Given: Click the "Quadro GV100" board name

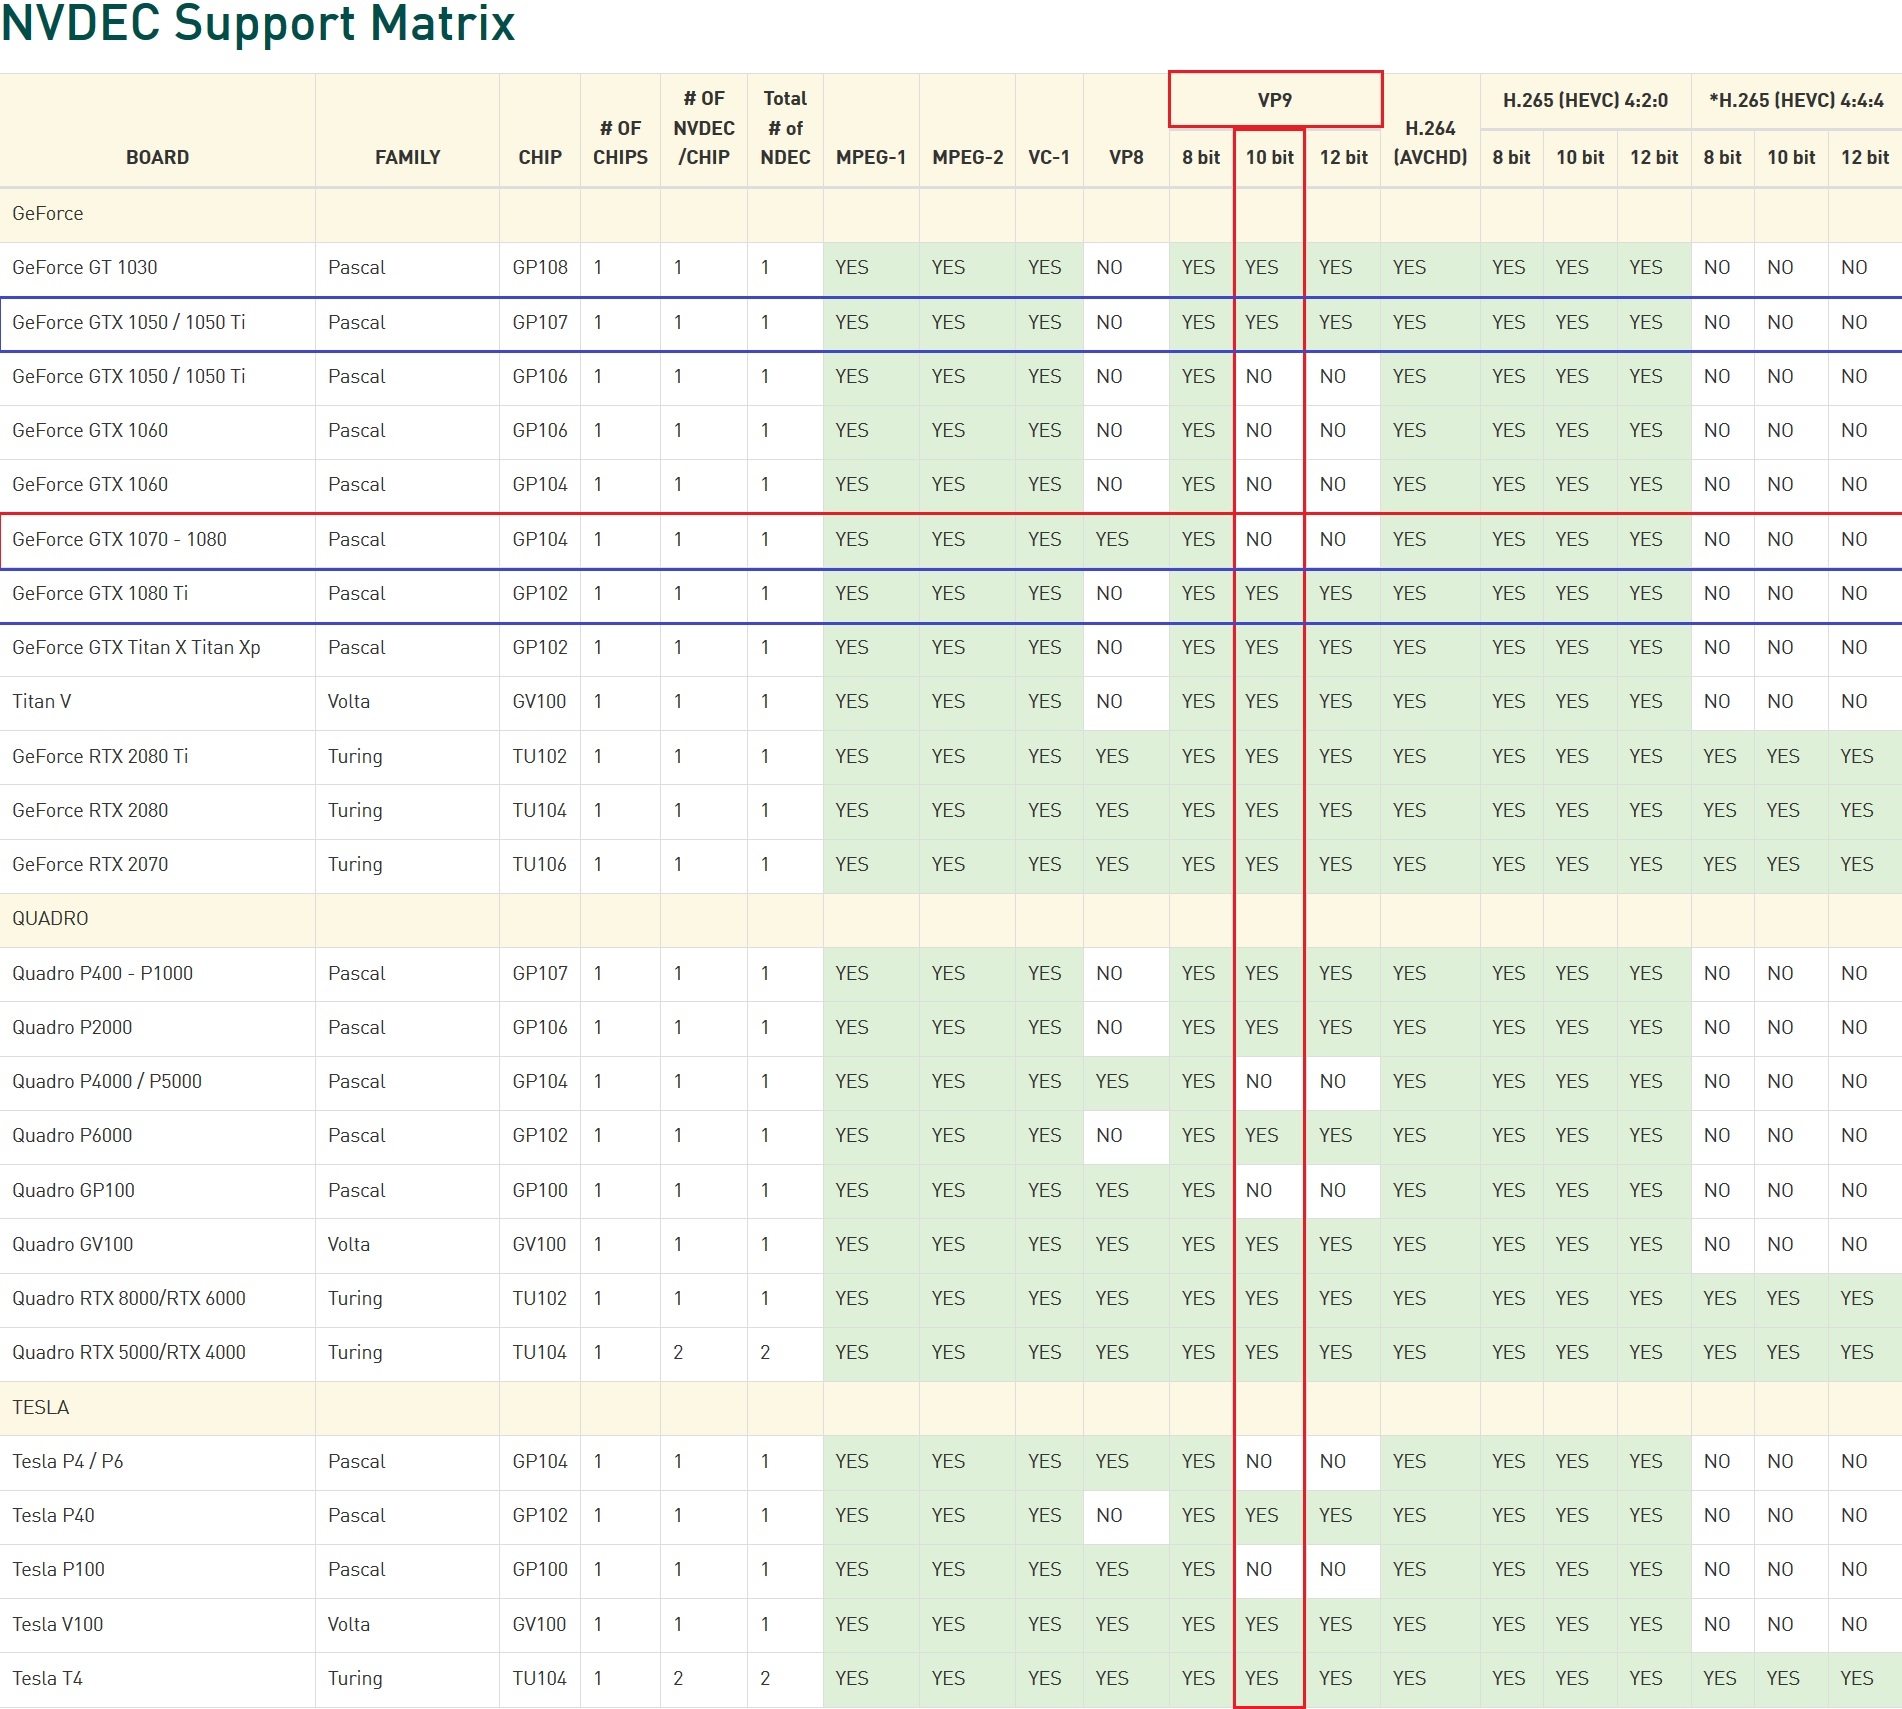Looking at the screenshot, I should [x=73, y=1244].
